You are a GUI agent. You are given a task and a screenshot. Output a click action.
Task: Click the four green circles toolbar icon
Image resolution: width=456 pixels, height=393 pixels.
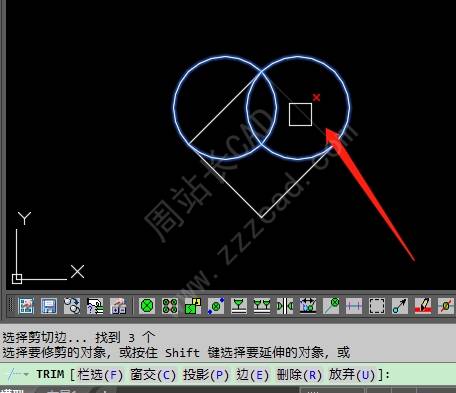(170, 306)
